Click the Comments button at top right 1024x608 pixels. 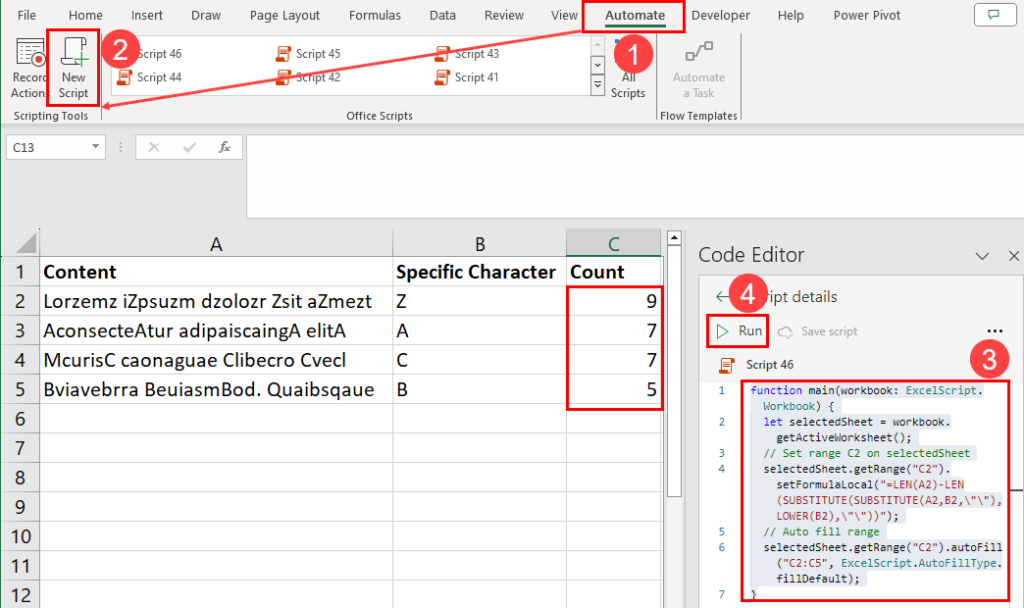pyautogui.click(x=994, y=14)
